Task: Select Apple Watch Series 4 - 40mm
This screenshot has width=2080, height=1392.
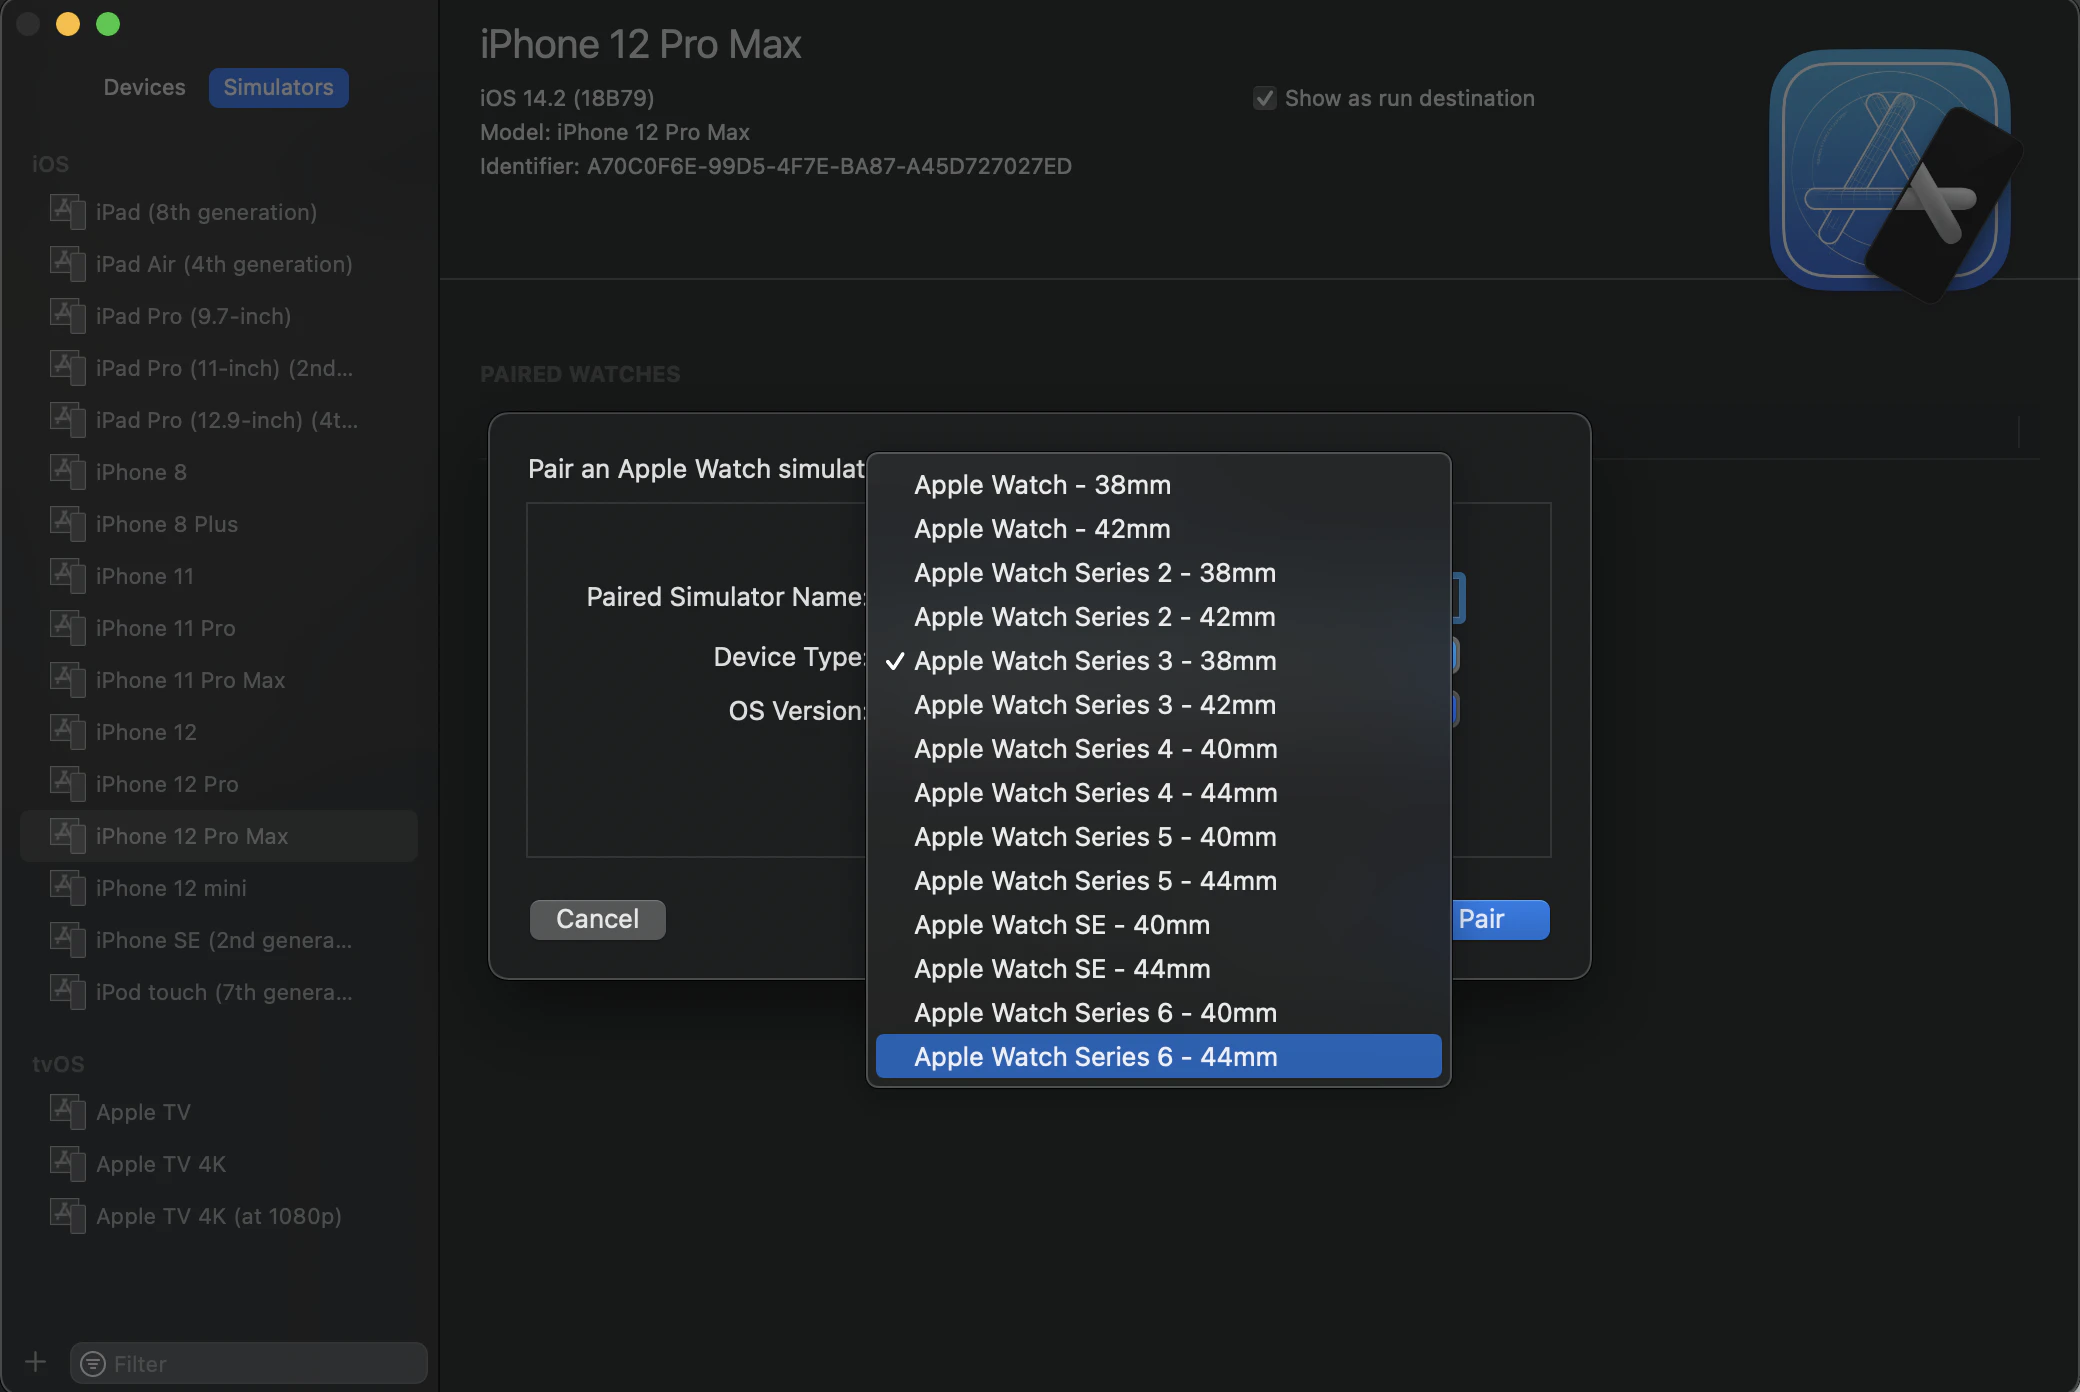Action: click(1158, 749)
